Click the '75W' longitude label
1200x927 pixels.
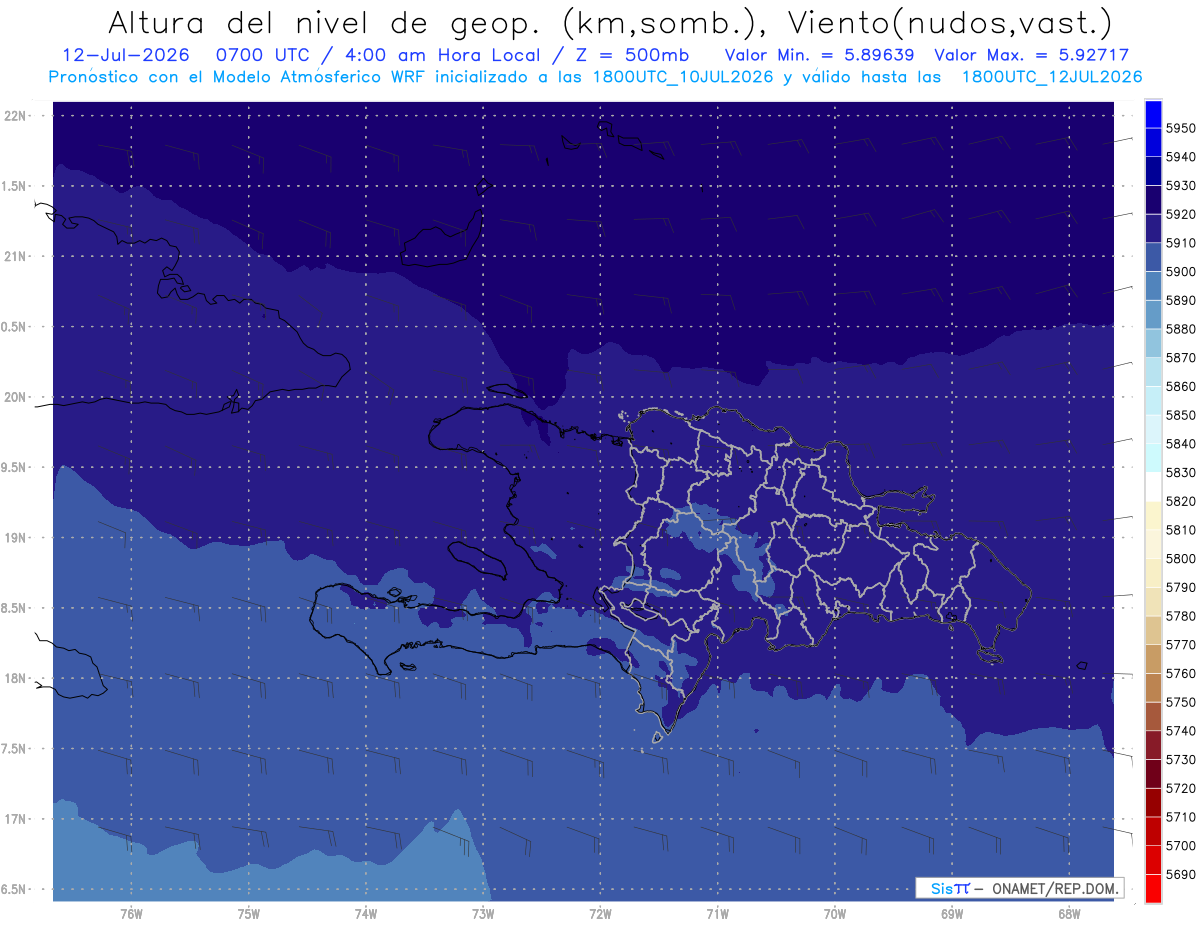click(249, 914)
